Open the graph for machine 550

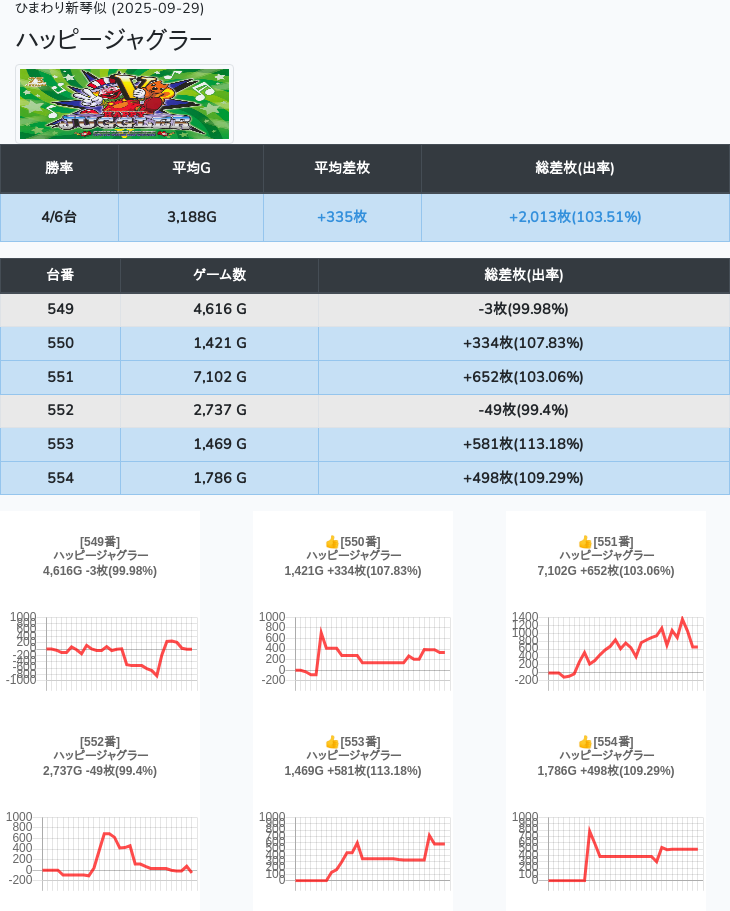click(353, 650)
